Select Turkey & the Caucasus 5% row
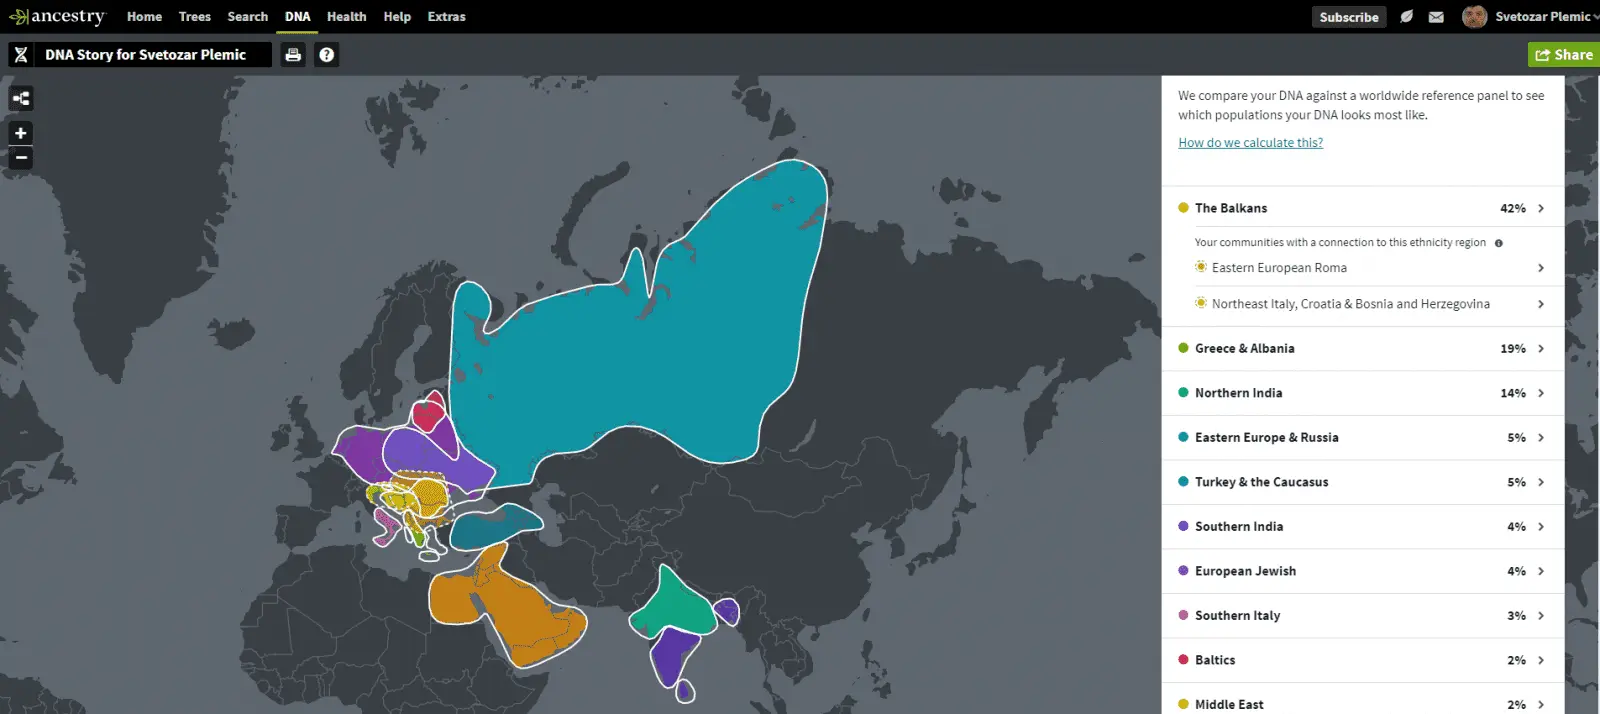Screen dimensions: 1600x714 tap(1362, 482)
